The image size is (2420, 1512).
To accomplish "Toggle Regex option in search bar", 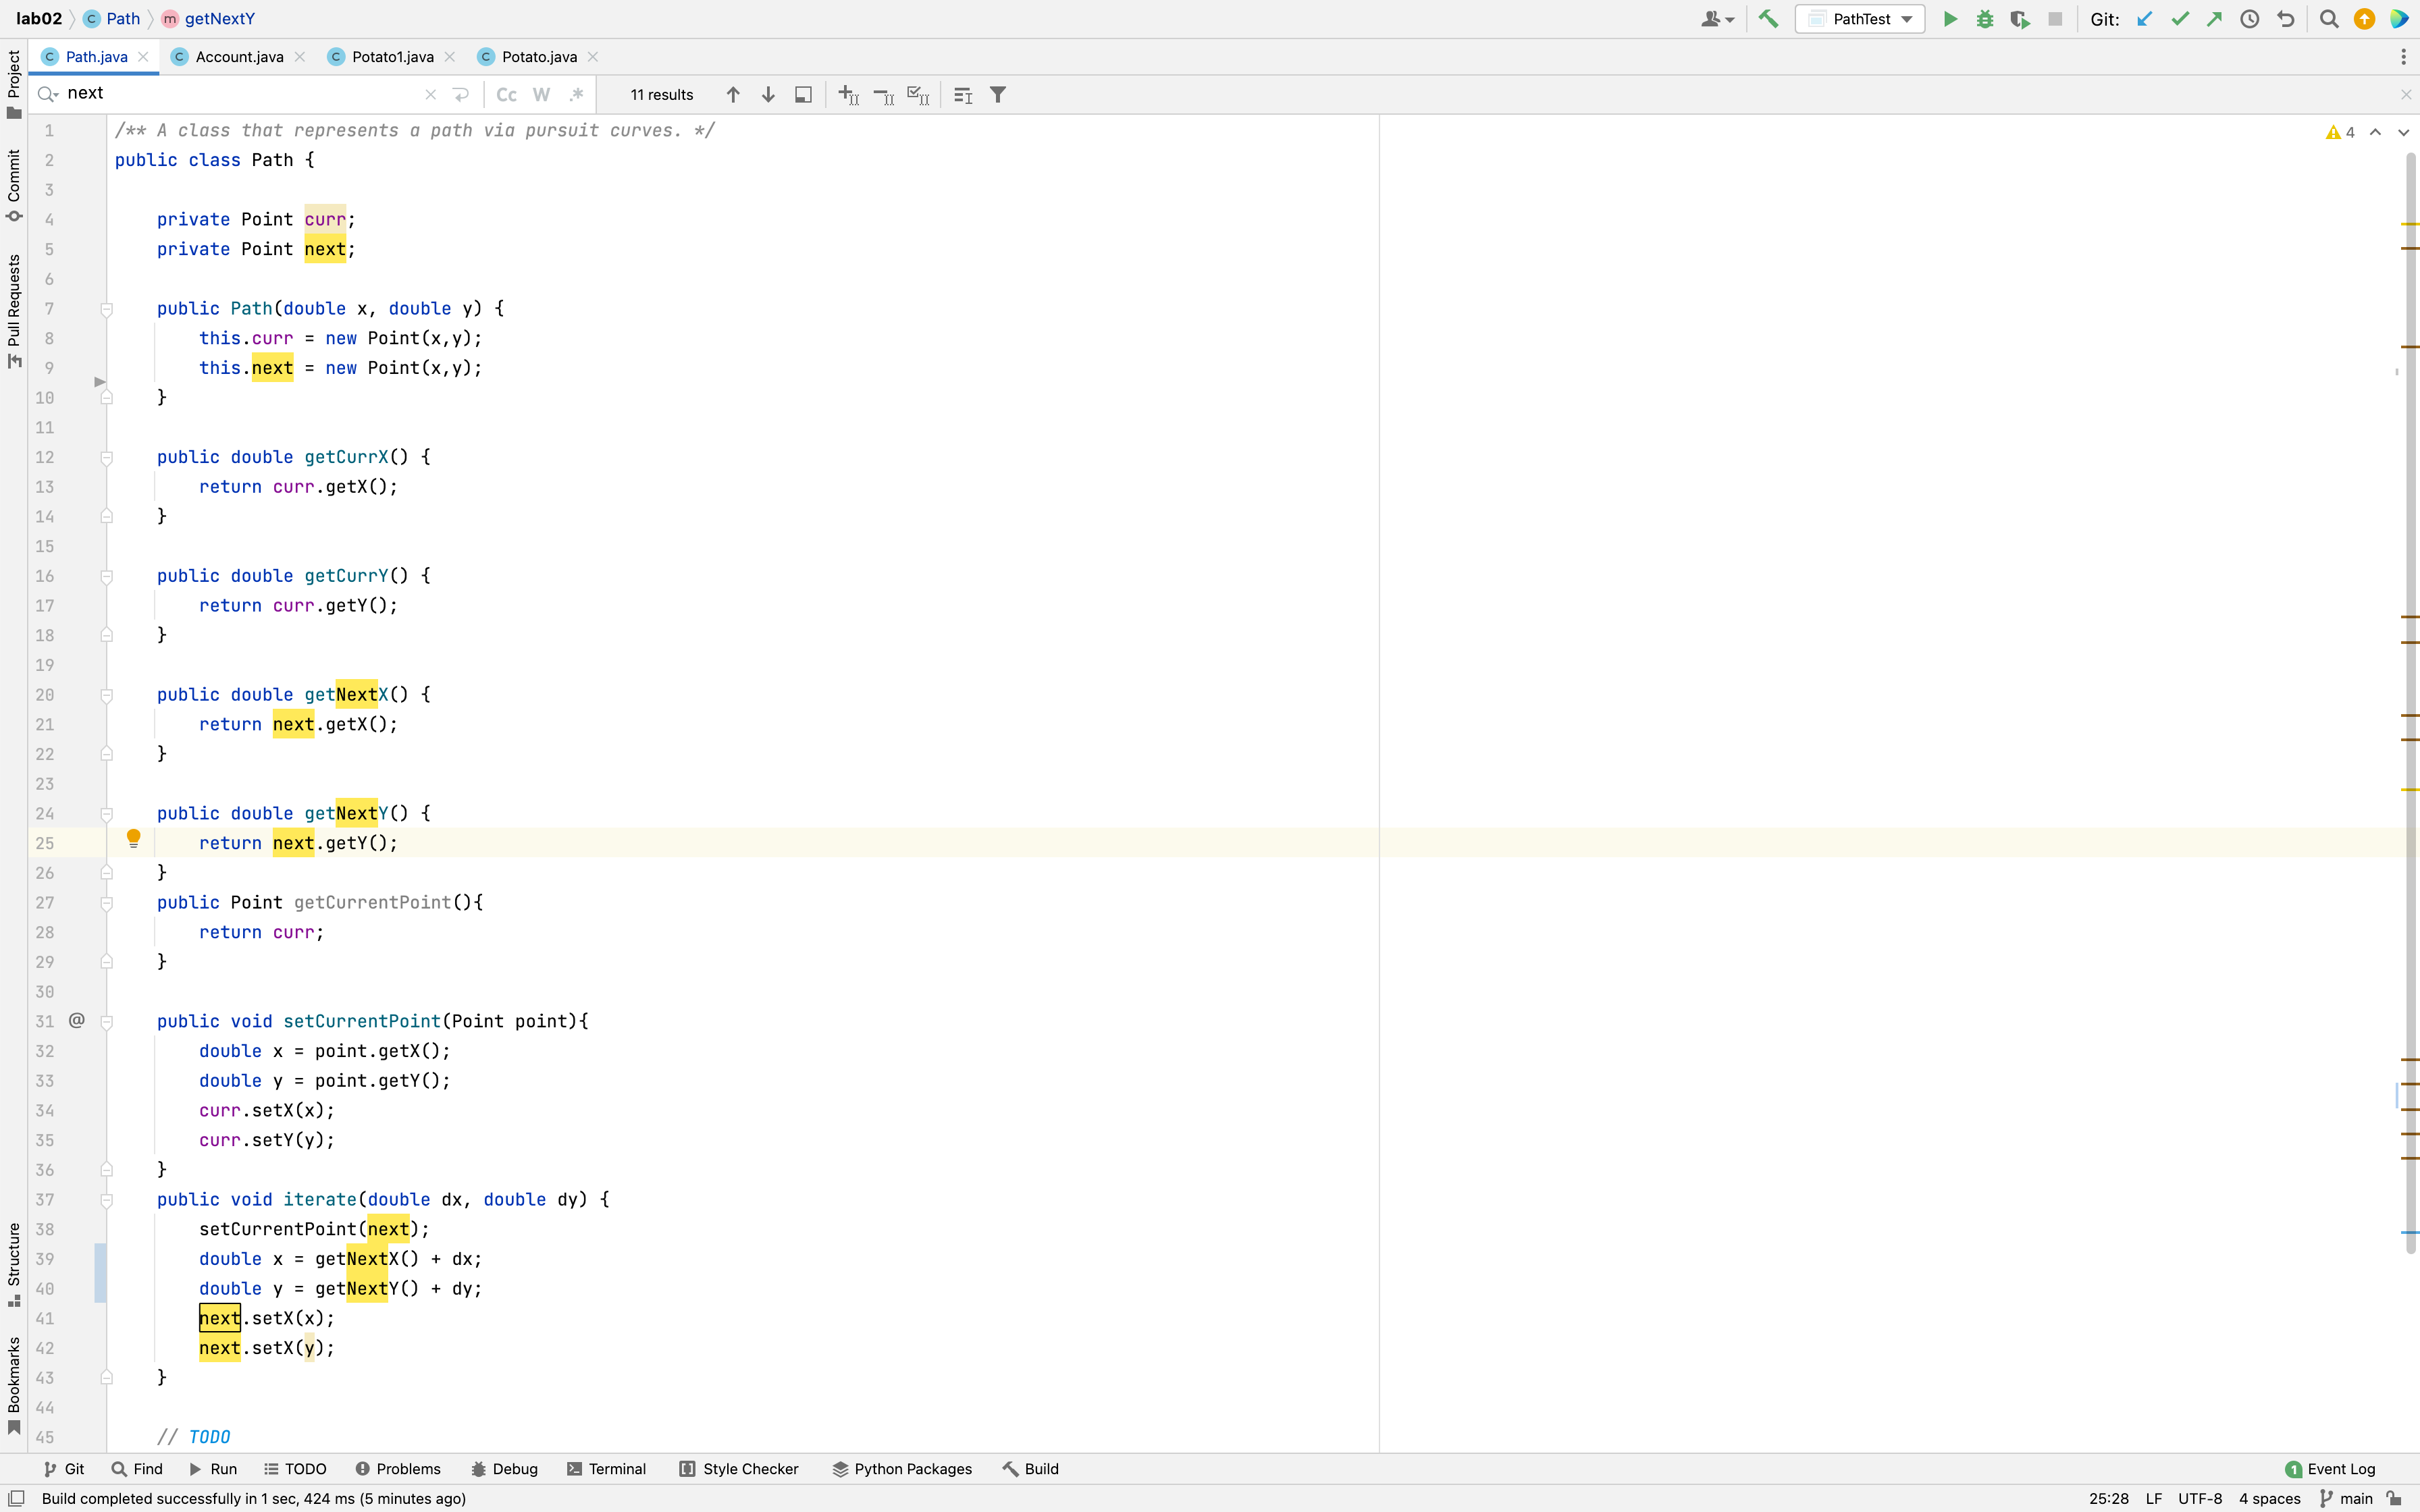I will pos(576,94).
